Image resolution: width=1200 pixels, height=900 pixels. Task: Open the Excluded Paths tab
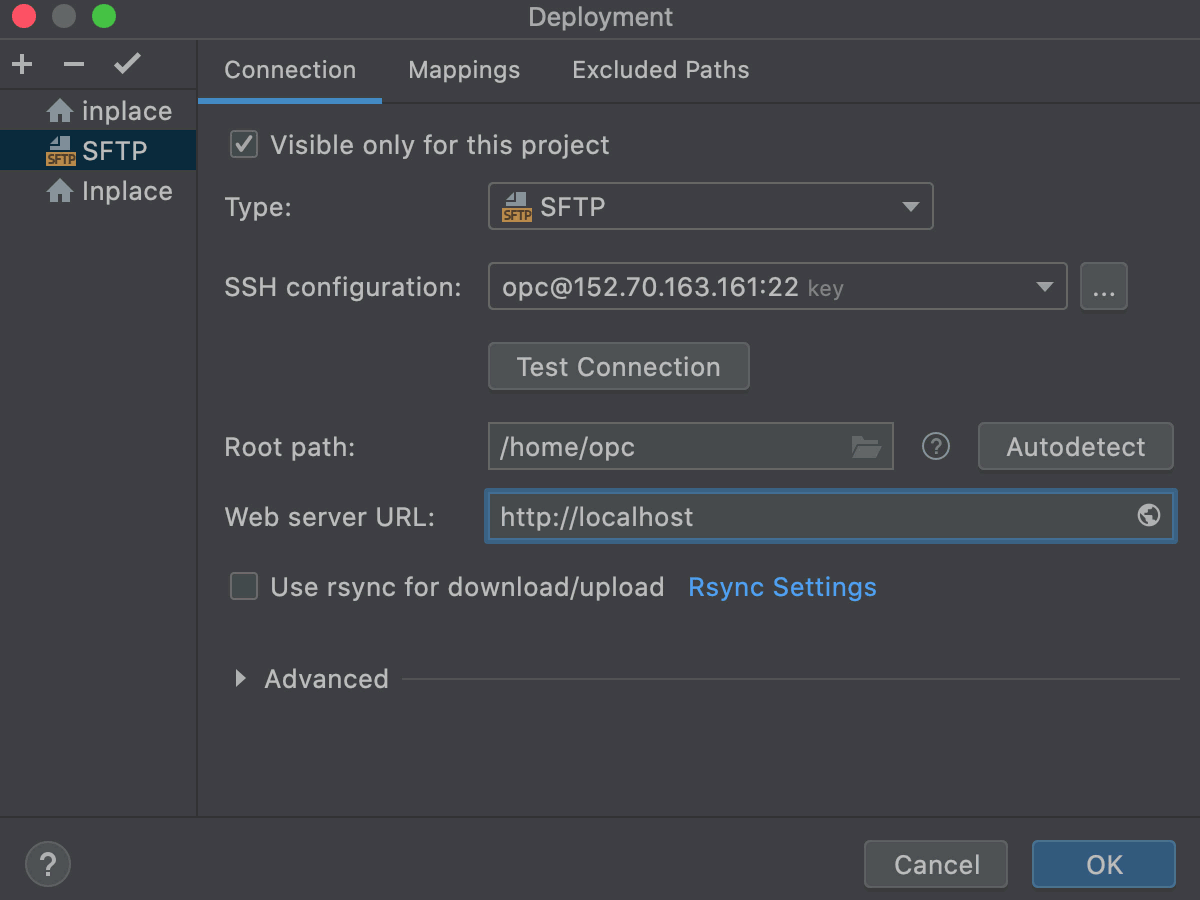point(660,70)
